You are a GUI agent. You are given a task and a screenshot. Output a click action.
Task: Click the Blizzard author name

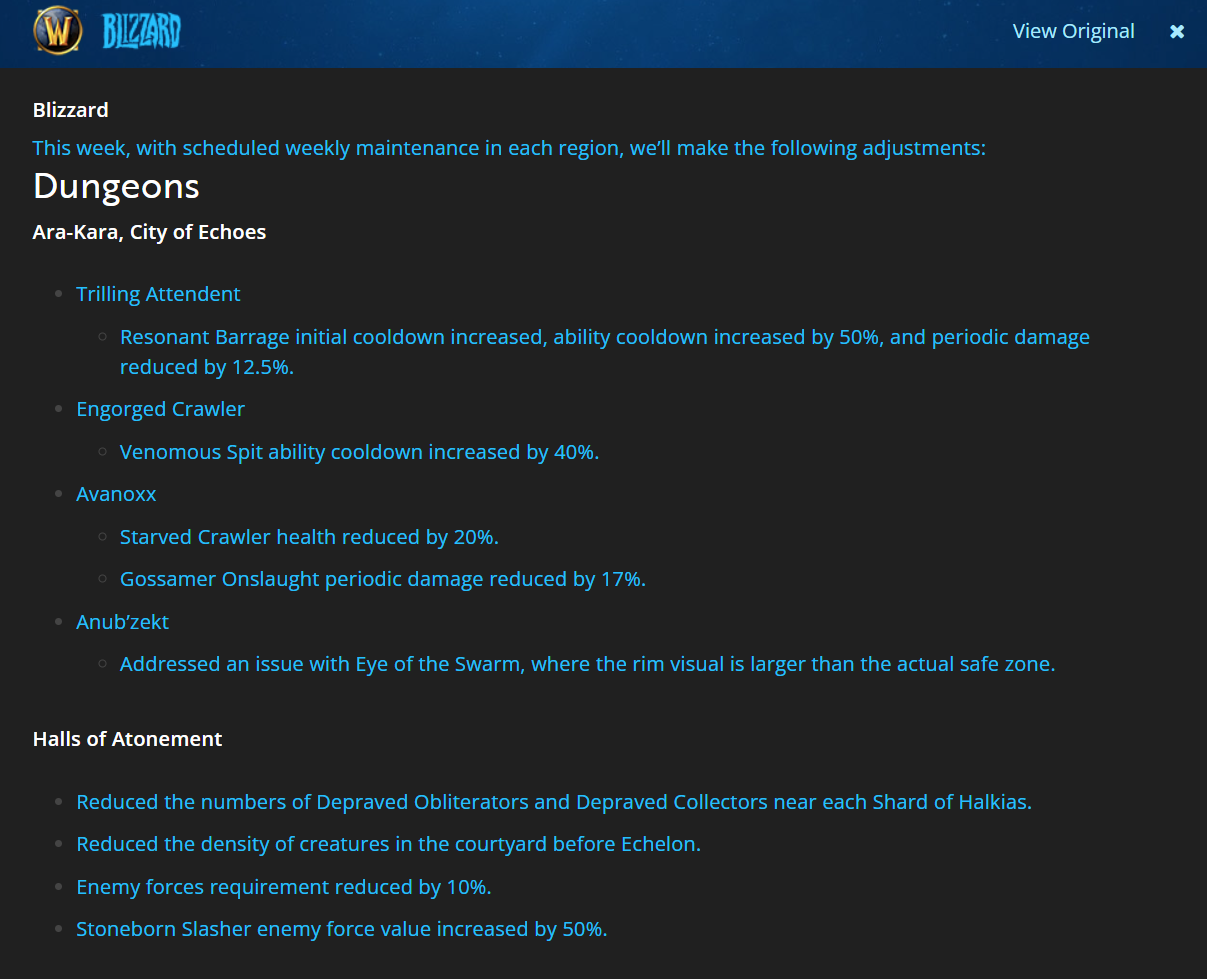pyautogui.click(x=70, y=110)
